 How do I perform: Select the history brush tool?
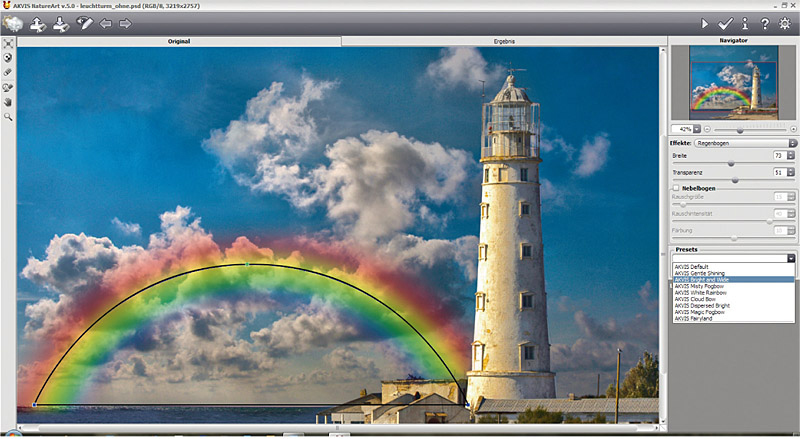click(x=8, y=87)
